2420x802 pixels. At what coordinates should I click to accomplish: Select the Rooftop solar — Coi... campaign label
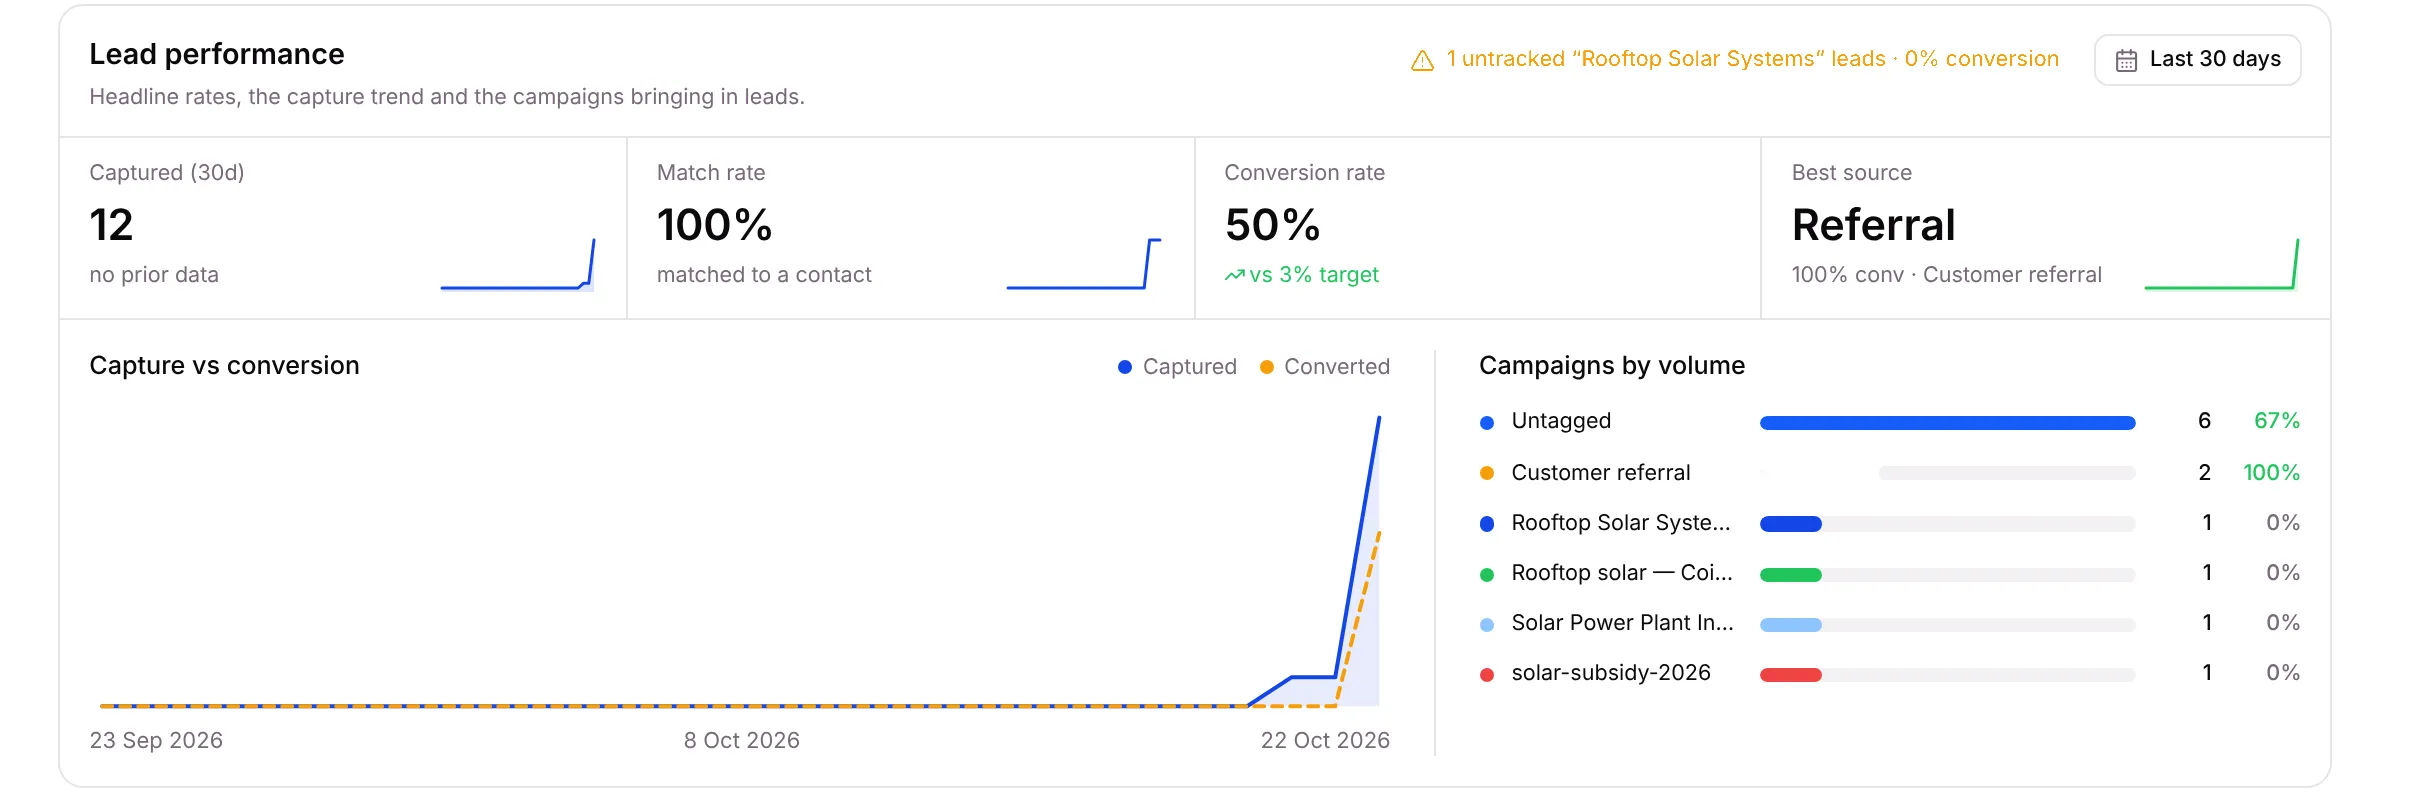point(1622,572)
